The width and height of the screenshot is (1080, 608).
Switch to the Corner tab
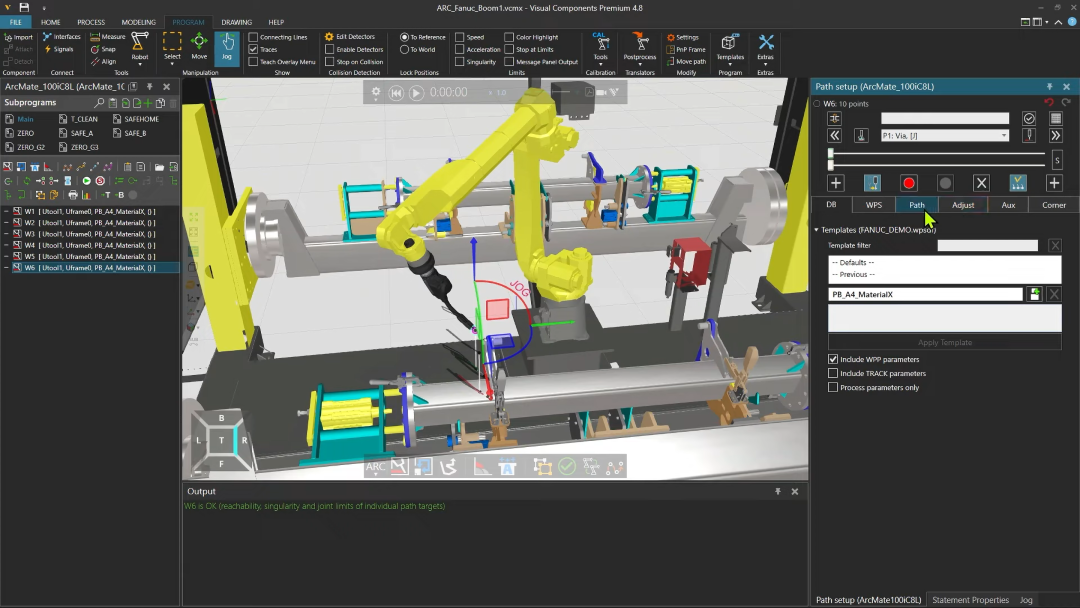click(x=1054, y=205)
